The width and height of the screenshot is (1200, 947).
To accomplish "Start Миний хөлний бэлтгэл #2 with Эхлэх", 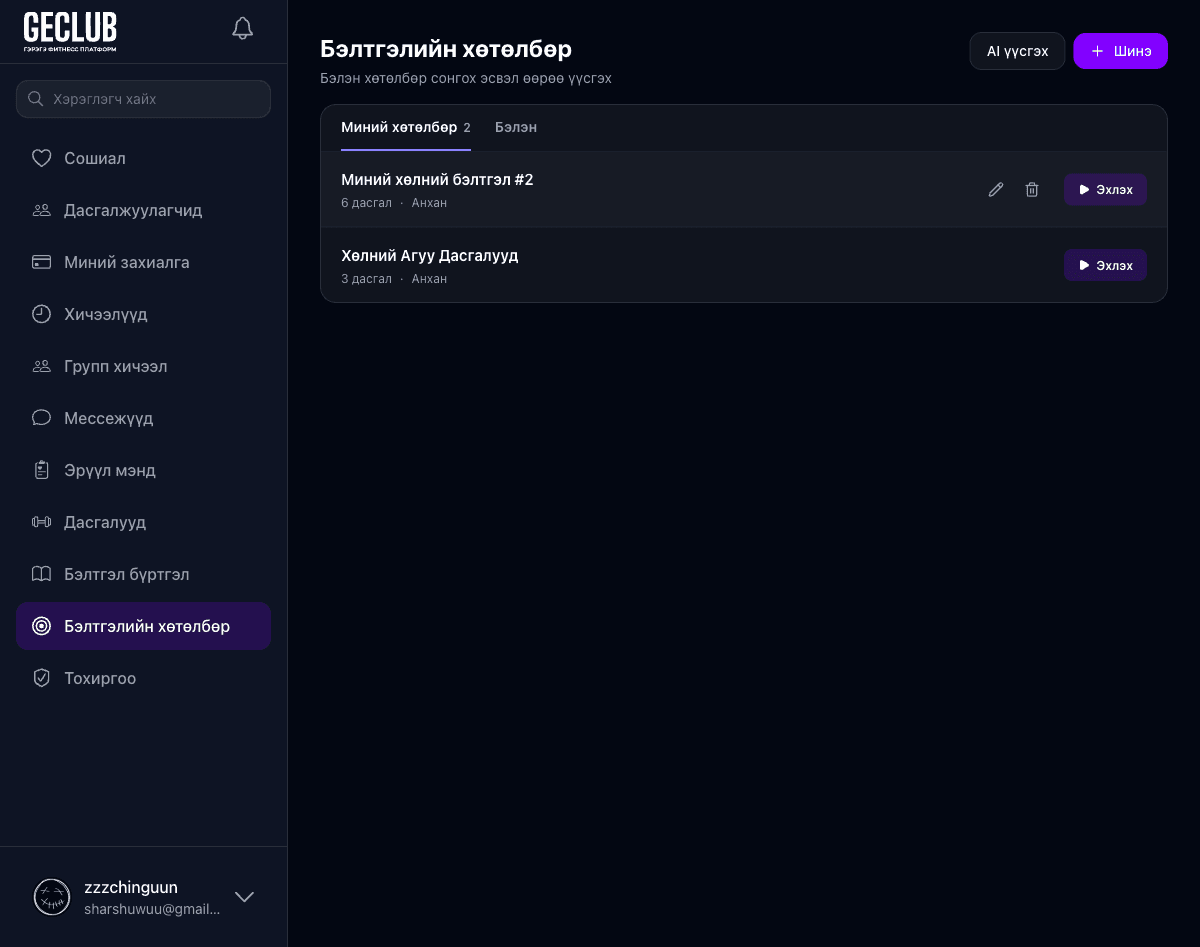I will point(1105,190).
